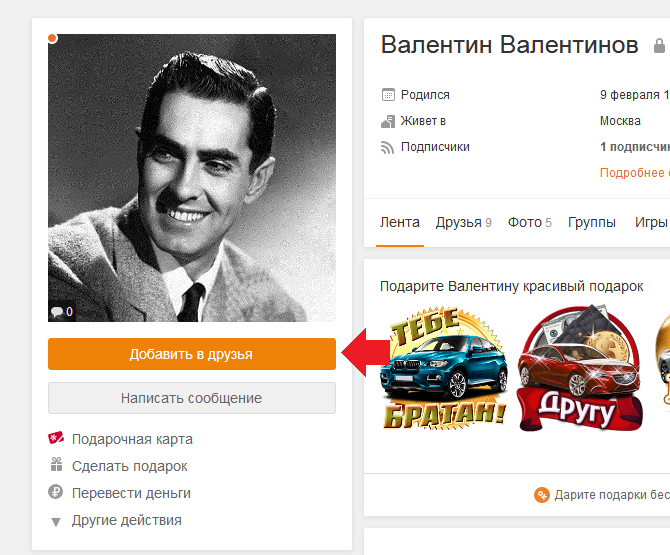Screen dimensions: 670x555
Task: Click the comment bubble icon on the photo
Action: tap(56, 311)
